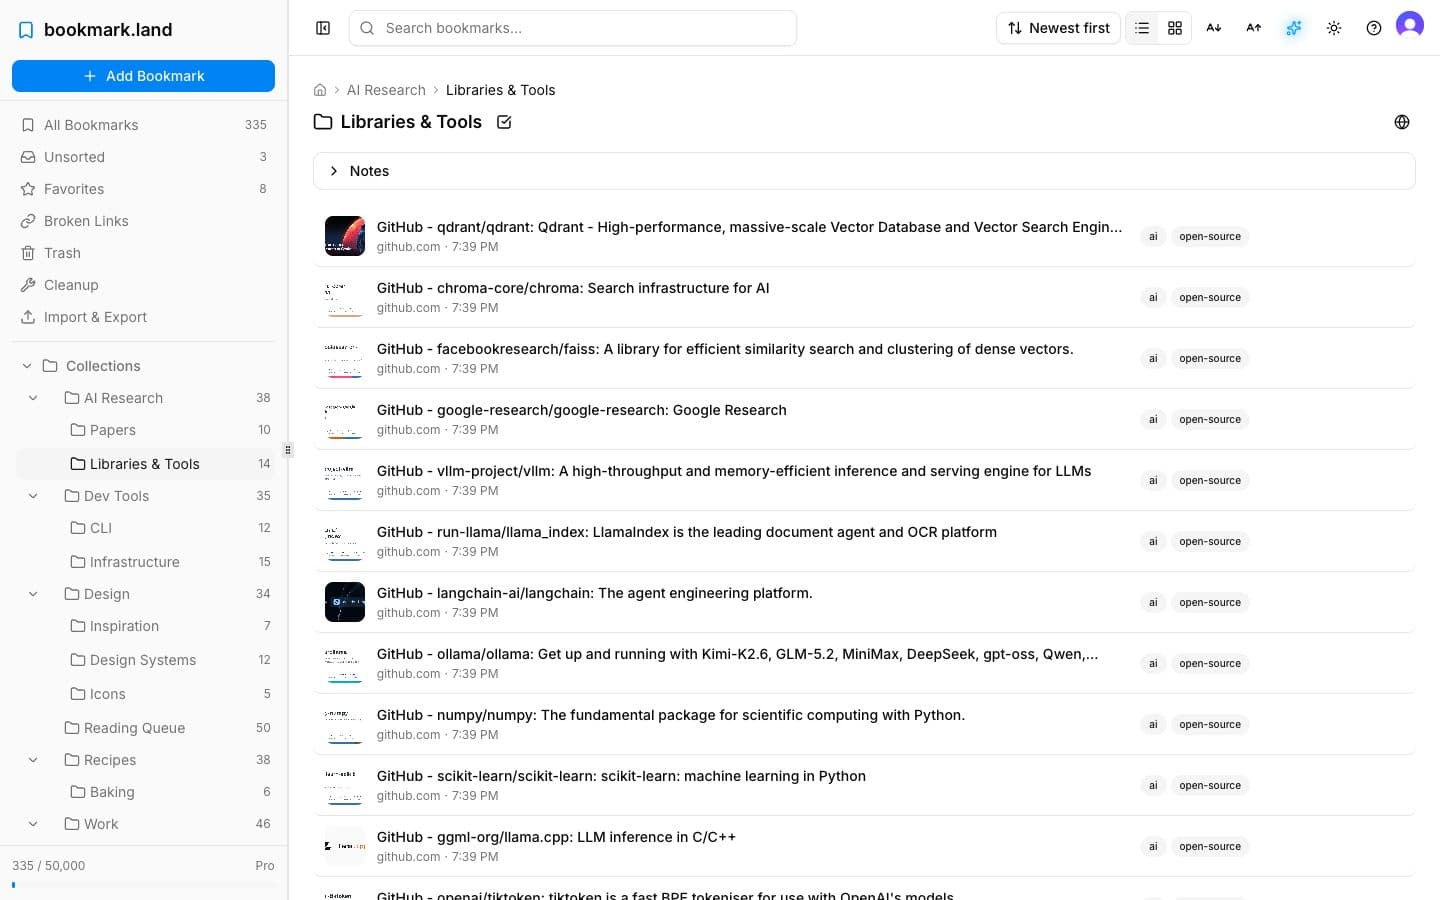The image size is (1440, 900).
Task: Click AI Research breadcrumb link
Action: pos(386,90)
